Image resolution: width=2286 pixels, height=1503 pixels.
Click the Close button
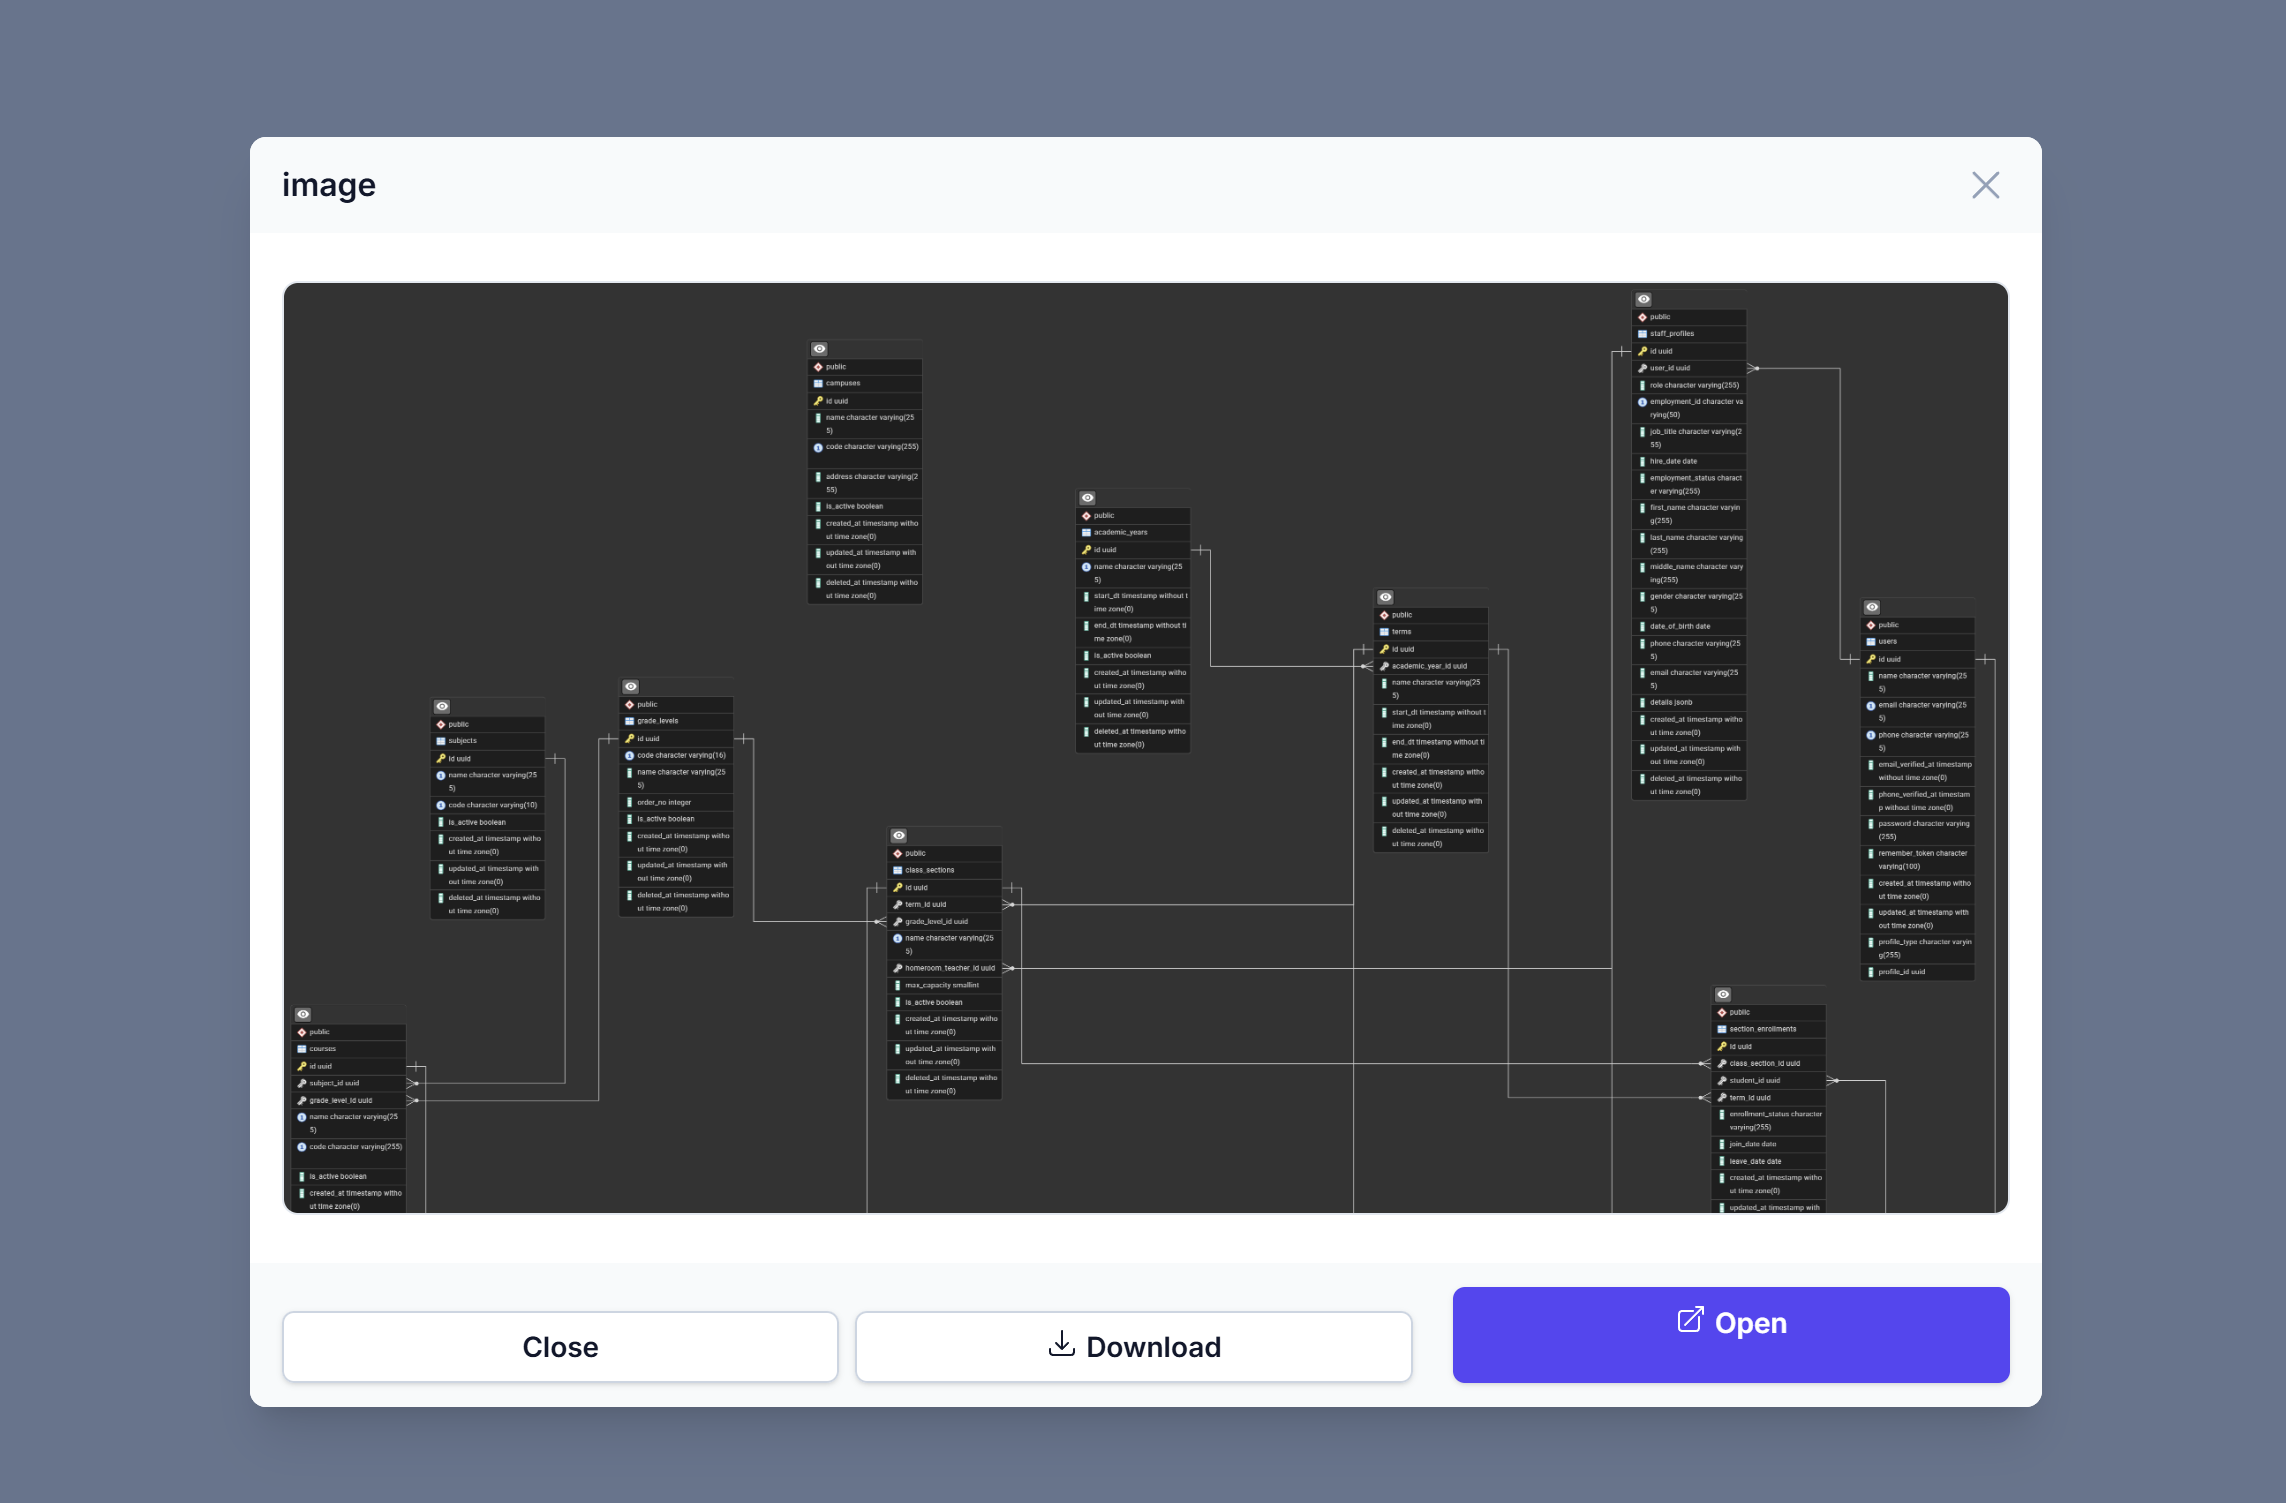tap(560, 1346)
